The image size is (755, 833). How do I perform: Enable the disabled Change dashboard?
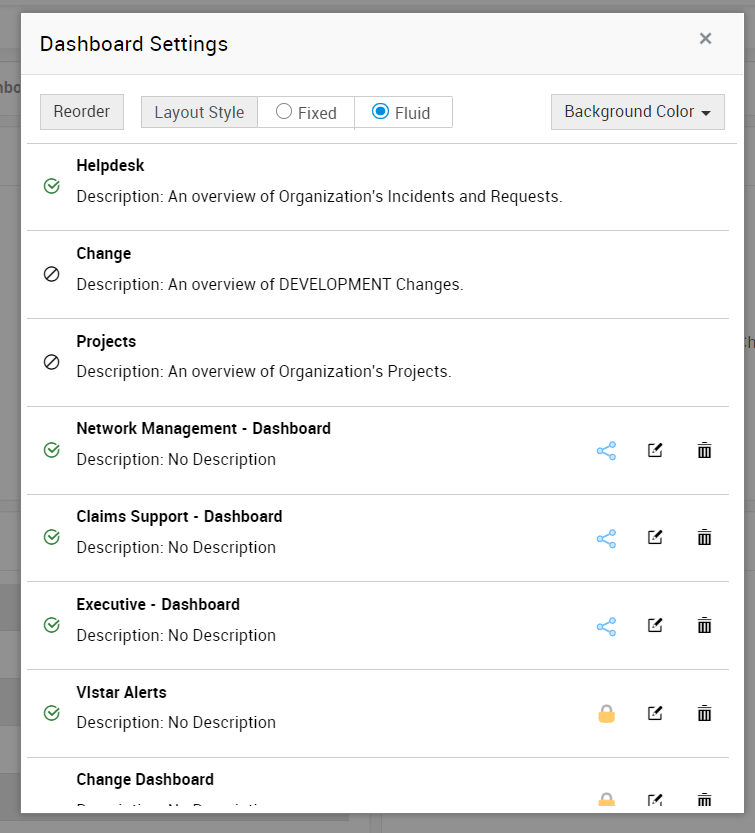click(x=52, y=274)
